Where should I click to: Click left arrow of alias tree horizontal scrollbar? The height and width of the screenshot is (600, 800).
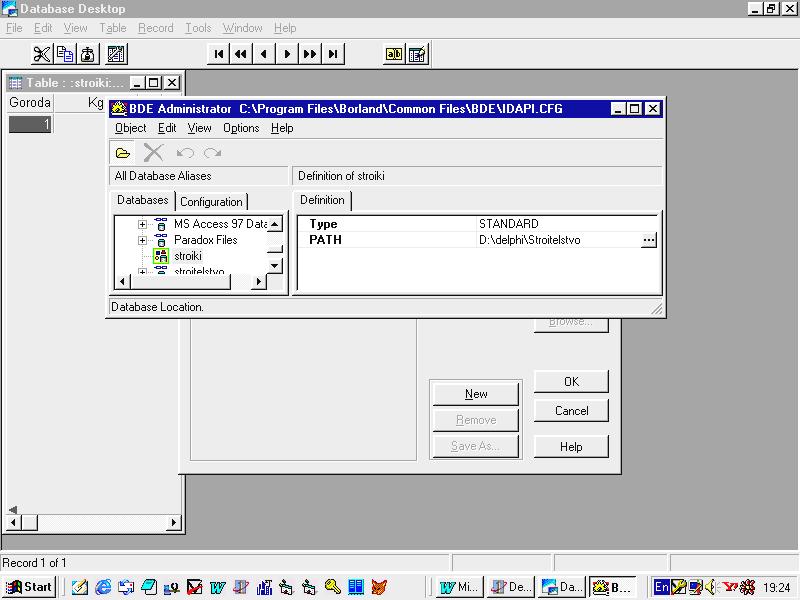pyautogui.click(x=122, y=282)
